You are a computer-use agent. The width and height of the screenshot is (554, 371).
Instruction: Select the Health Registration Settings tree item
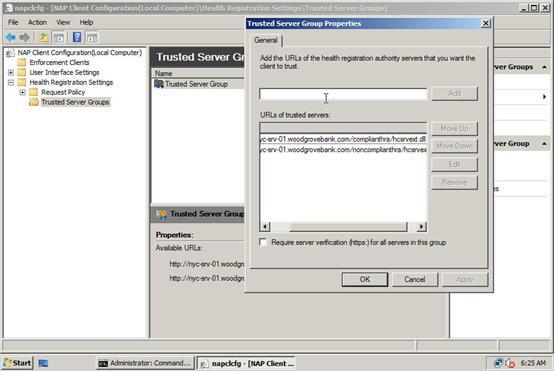(71, 82)
